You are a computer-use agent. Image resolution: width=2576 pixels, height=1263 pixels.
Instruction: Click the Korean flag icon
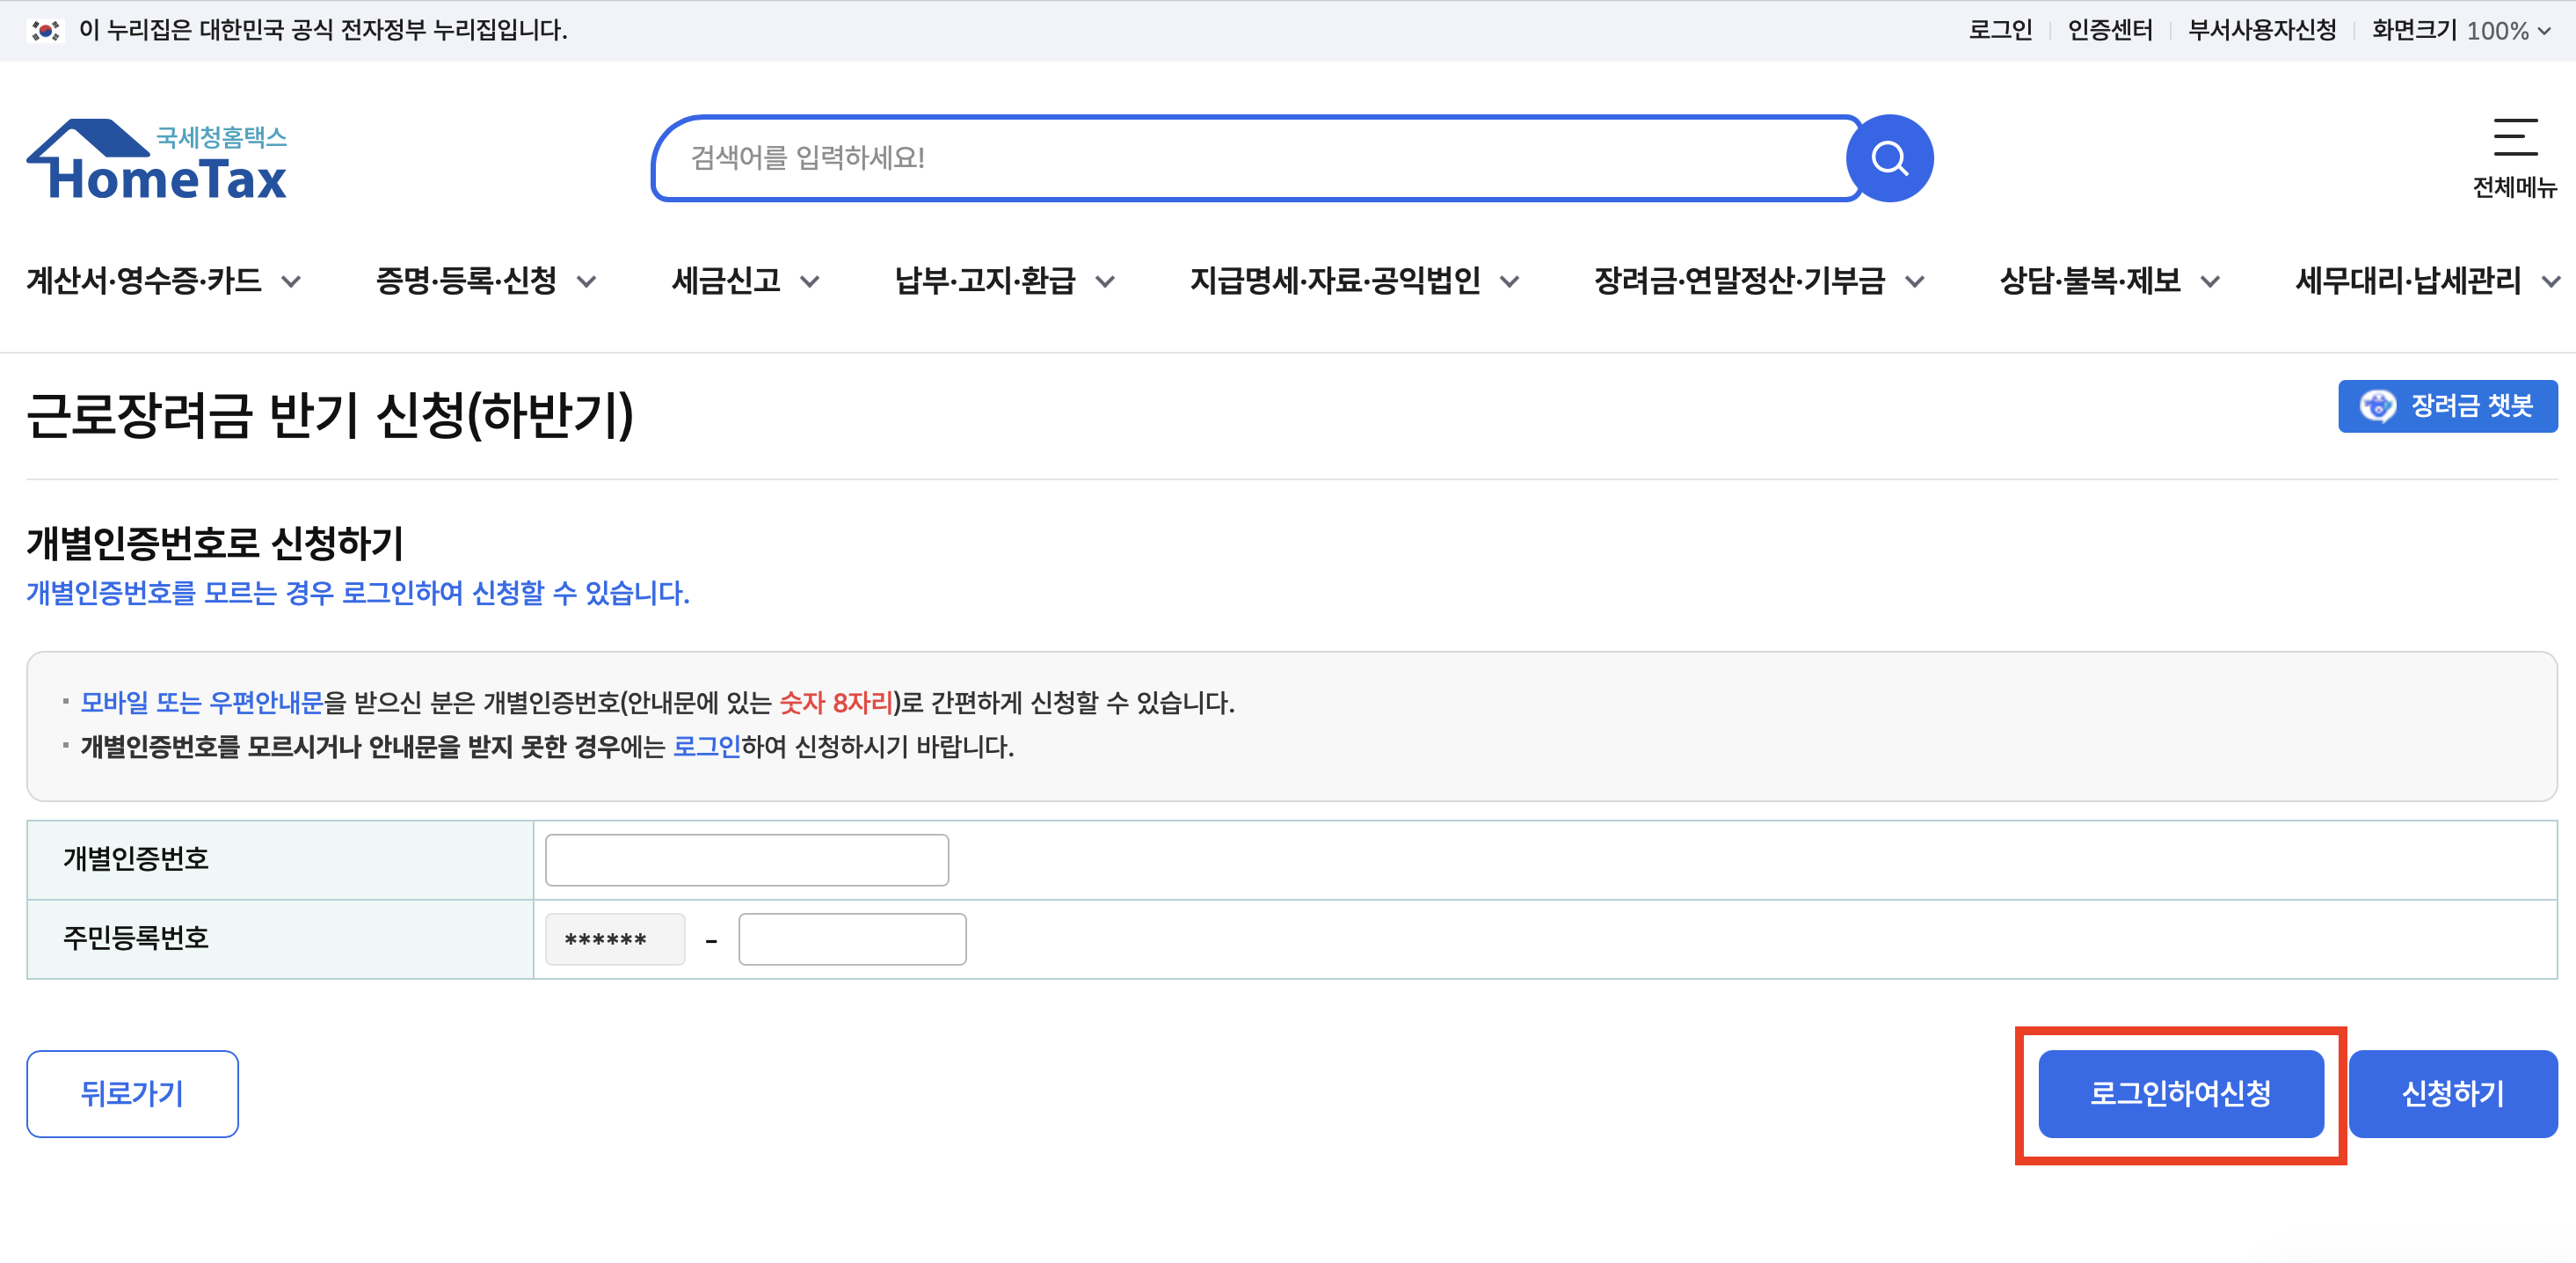click(x=45, y=30)
